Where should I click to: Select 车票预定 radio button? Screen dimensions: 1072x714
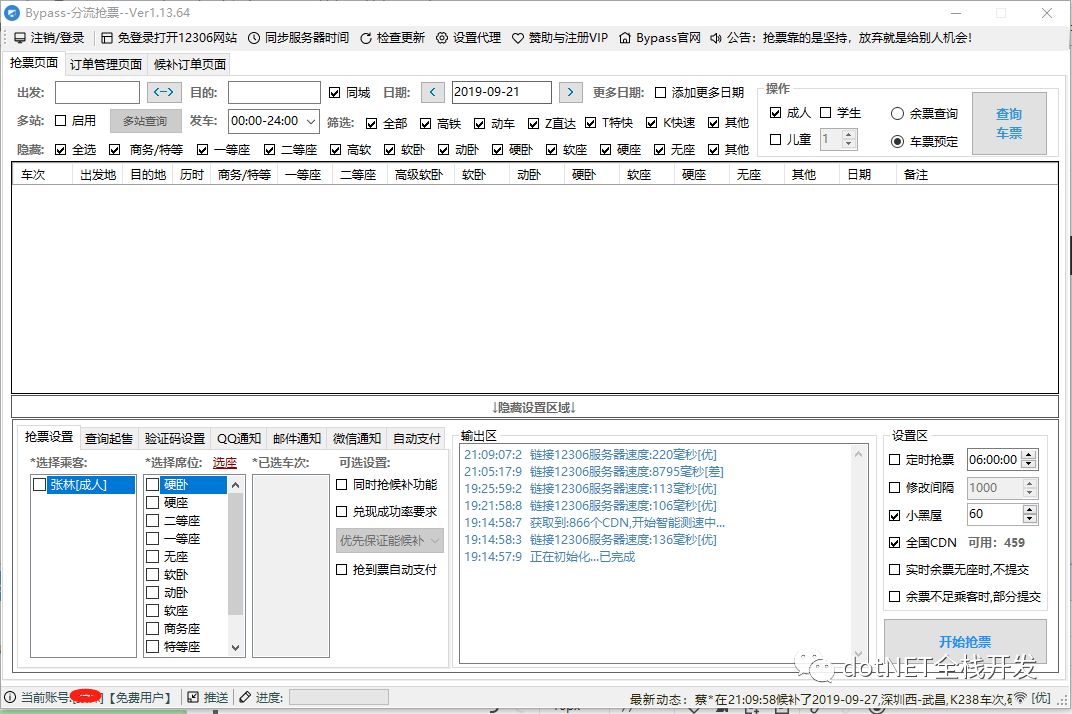click(x=898, y=141)
